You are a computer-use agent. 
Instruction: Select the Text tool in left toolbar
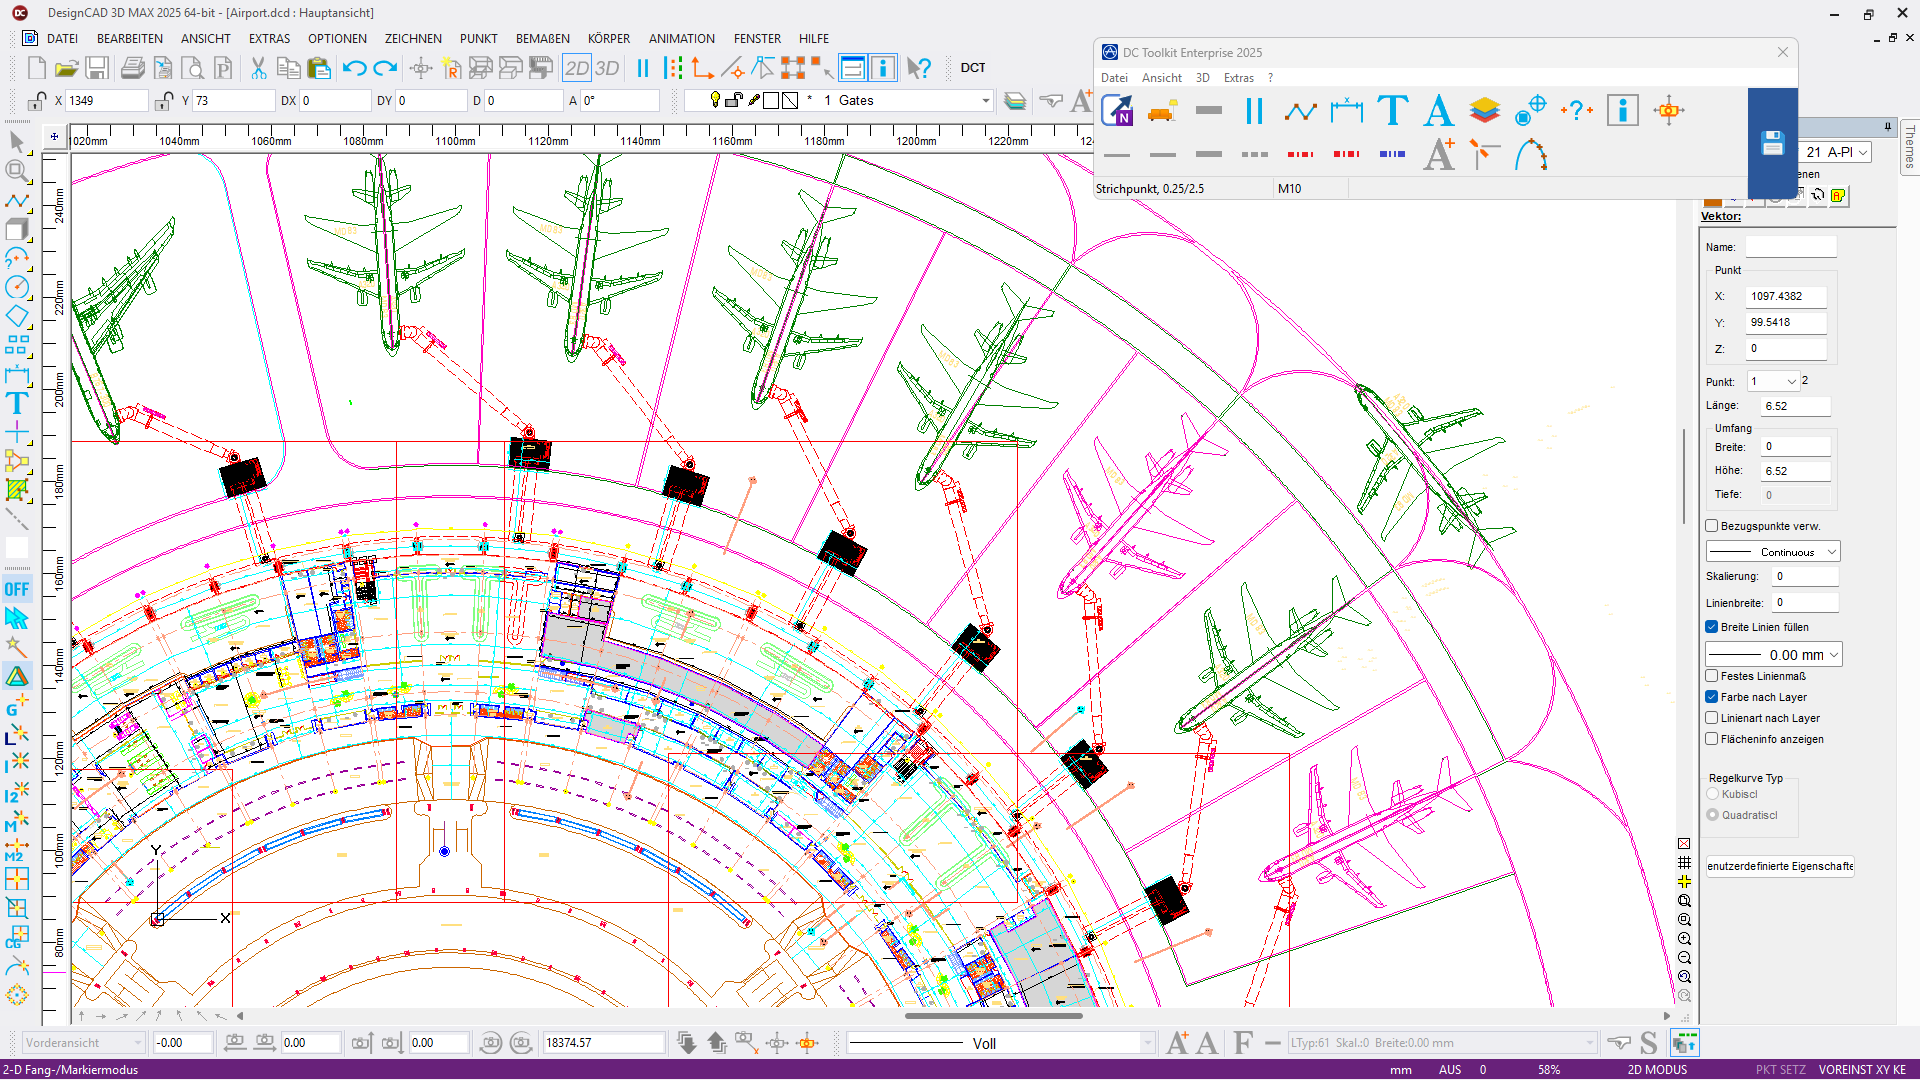coord(17,404)
